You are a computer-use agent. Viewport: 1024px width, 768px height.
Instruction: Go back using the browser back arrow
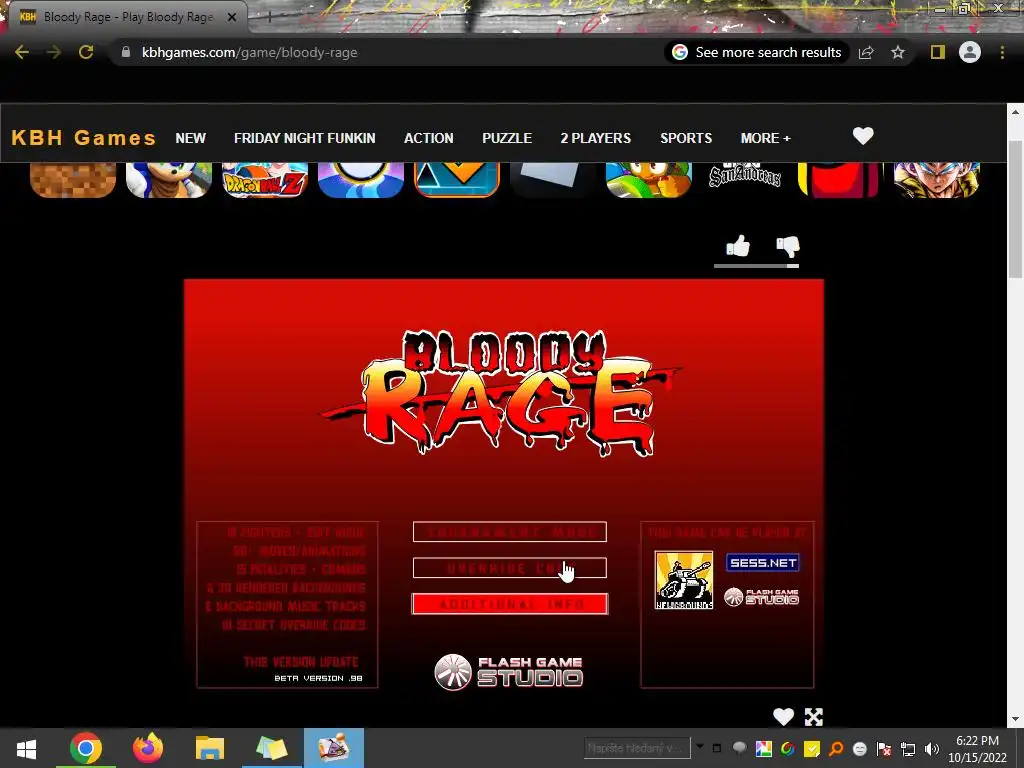click(22, 52)
